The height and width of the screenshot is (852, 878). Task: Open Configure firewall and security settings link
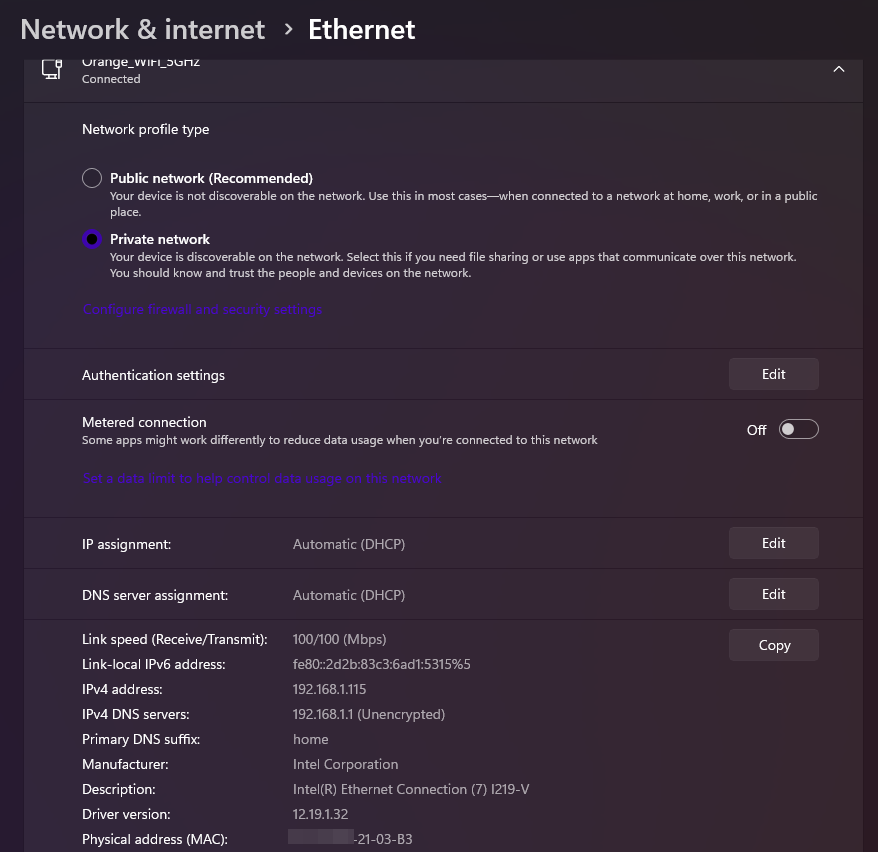[202, 310]
